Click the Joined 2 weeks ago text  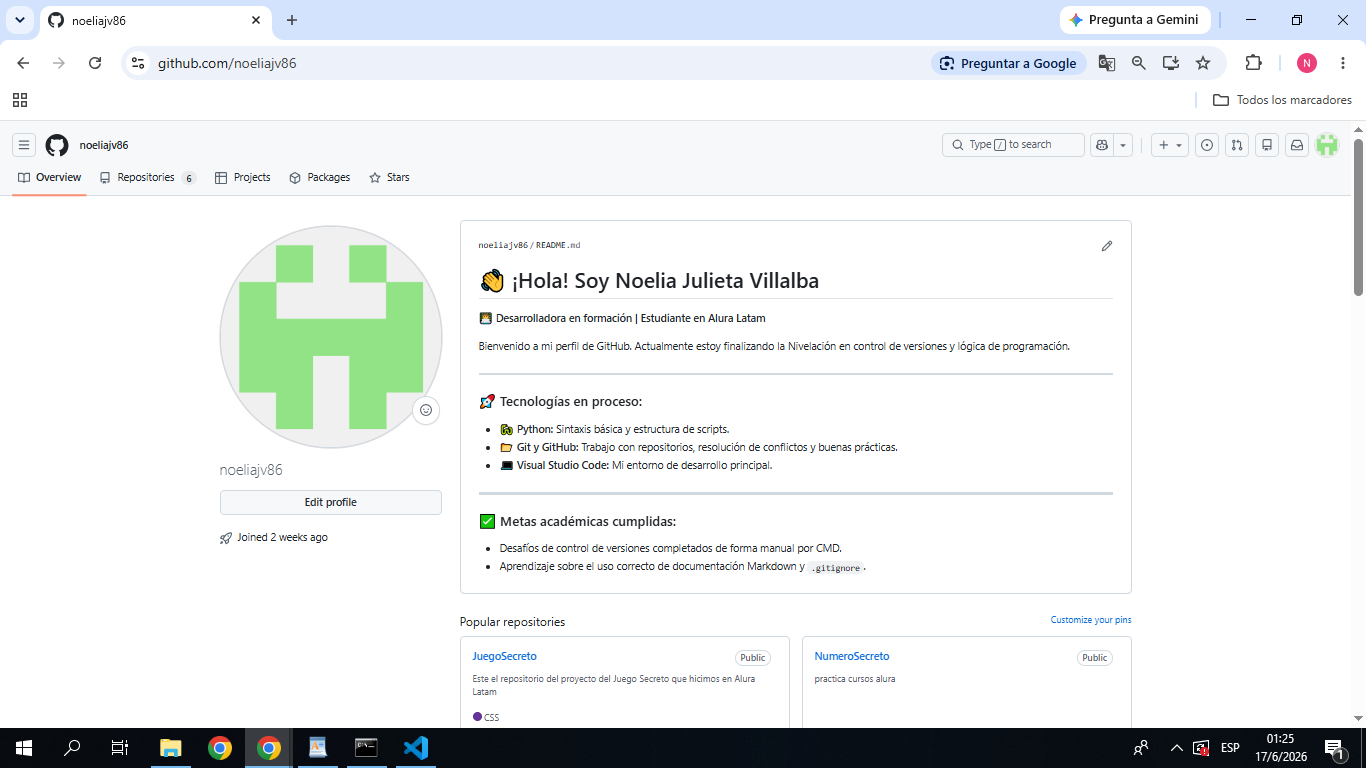pos(282,537)
